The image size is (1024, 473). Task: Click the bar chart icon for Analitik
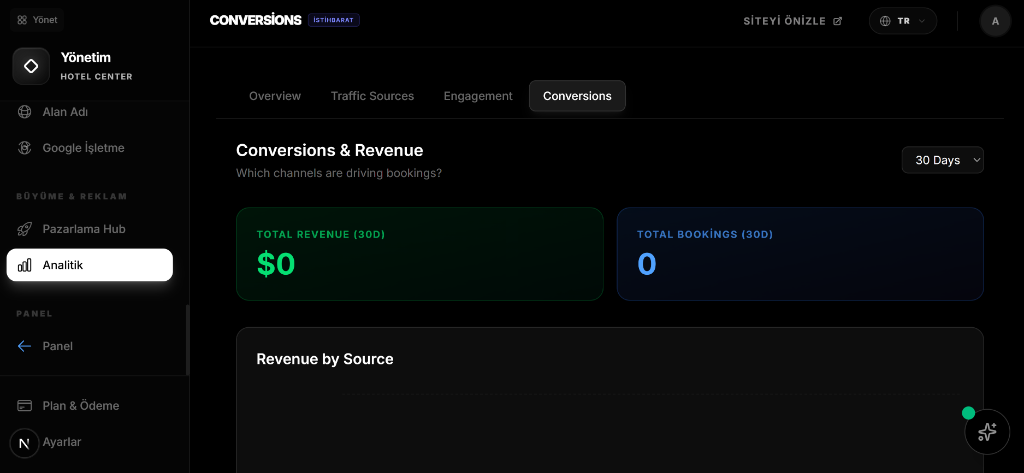25,265
